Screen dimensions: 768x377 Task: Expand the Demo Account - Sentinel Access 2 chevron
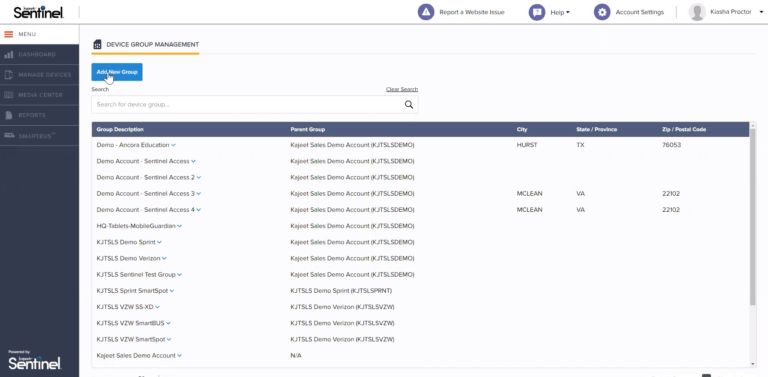coord(199,177)
